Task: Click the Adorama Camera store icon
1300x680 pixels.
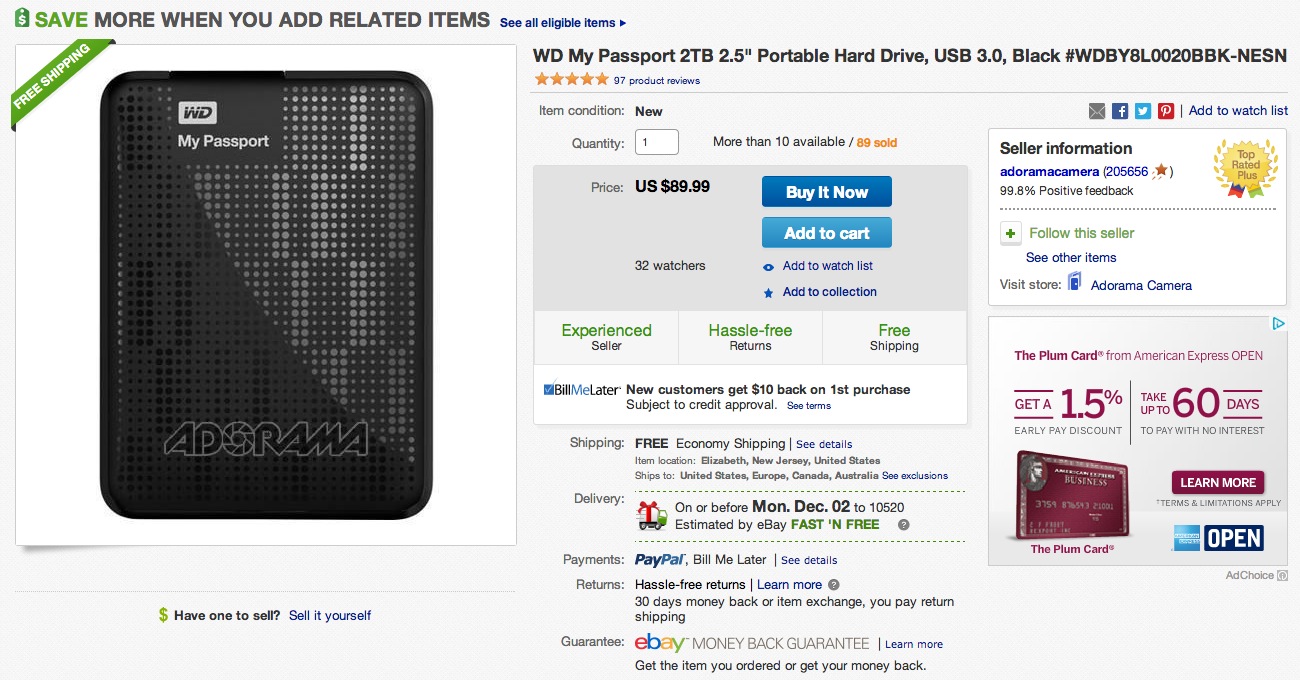Action: 1075,284
